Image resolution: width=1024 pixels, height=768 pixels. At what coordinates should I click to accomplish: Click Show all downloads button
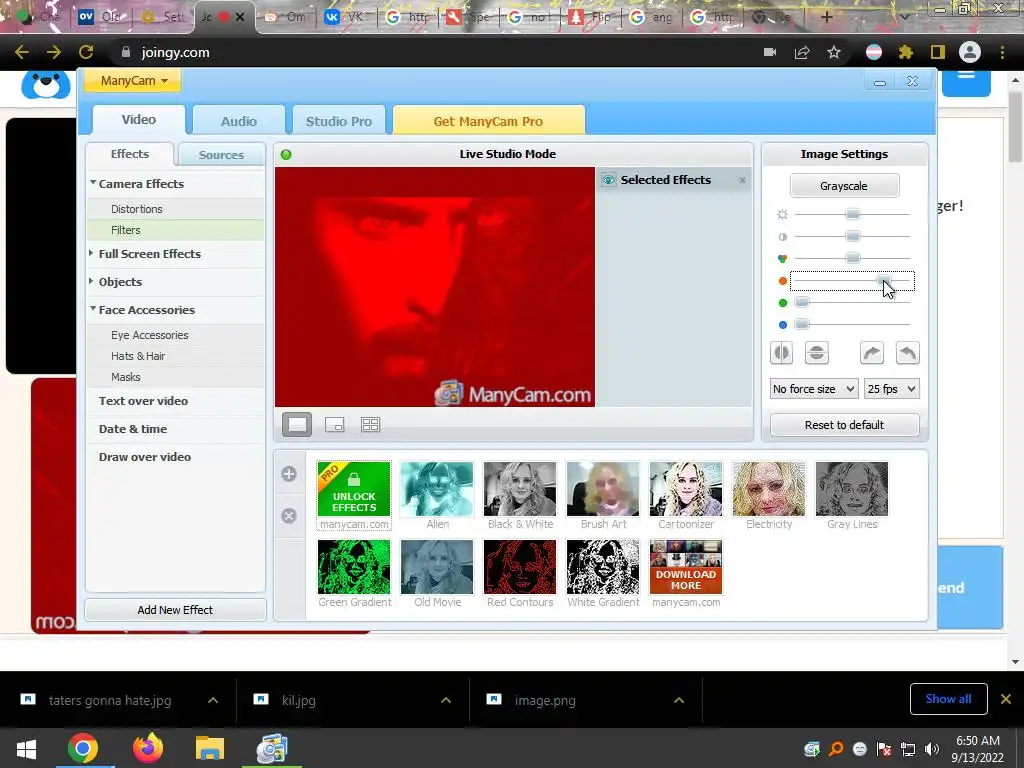tap(948, 699)
